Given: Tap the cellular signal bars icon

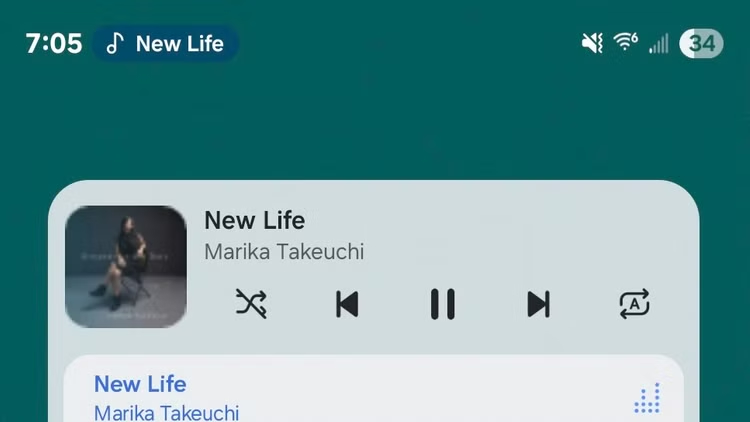Looking at the screenshot, I should point(659,44).
